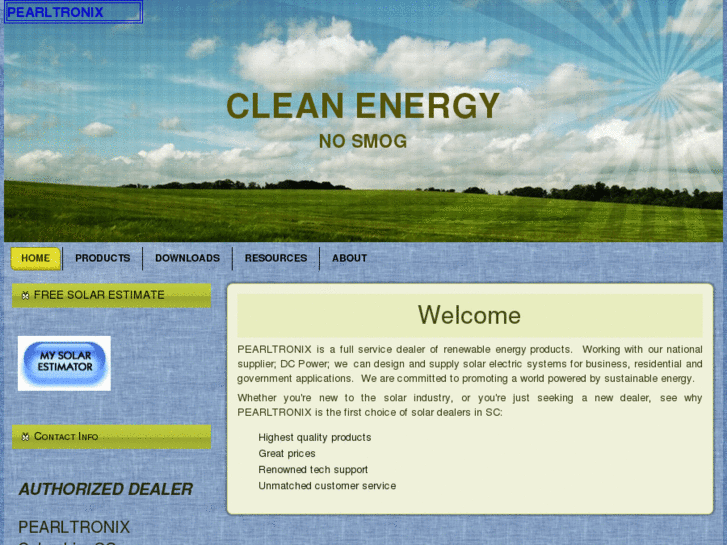The height and width of the screenshot is (545, 727).
Task: Click the PEARLTRONIX logo link
Action: pyautogui.click(x=73, y=12)
